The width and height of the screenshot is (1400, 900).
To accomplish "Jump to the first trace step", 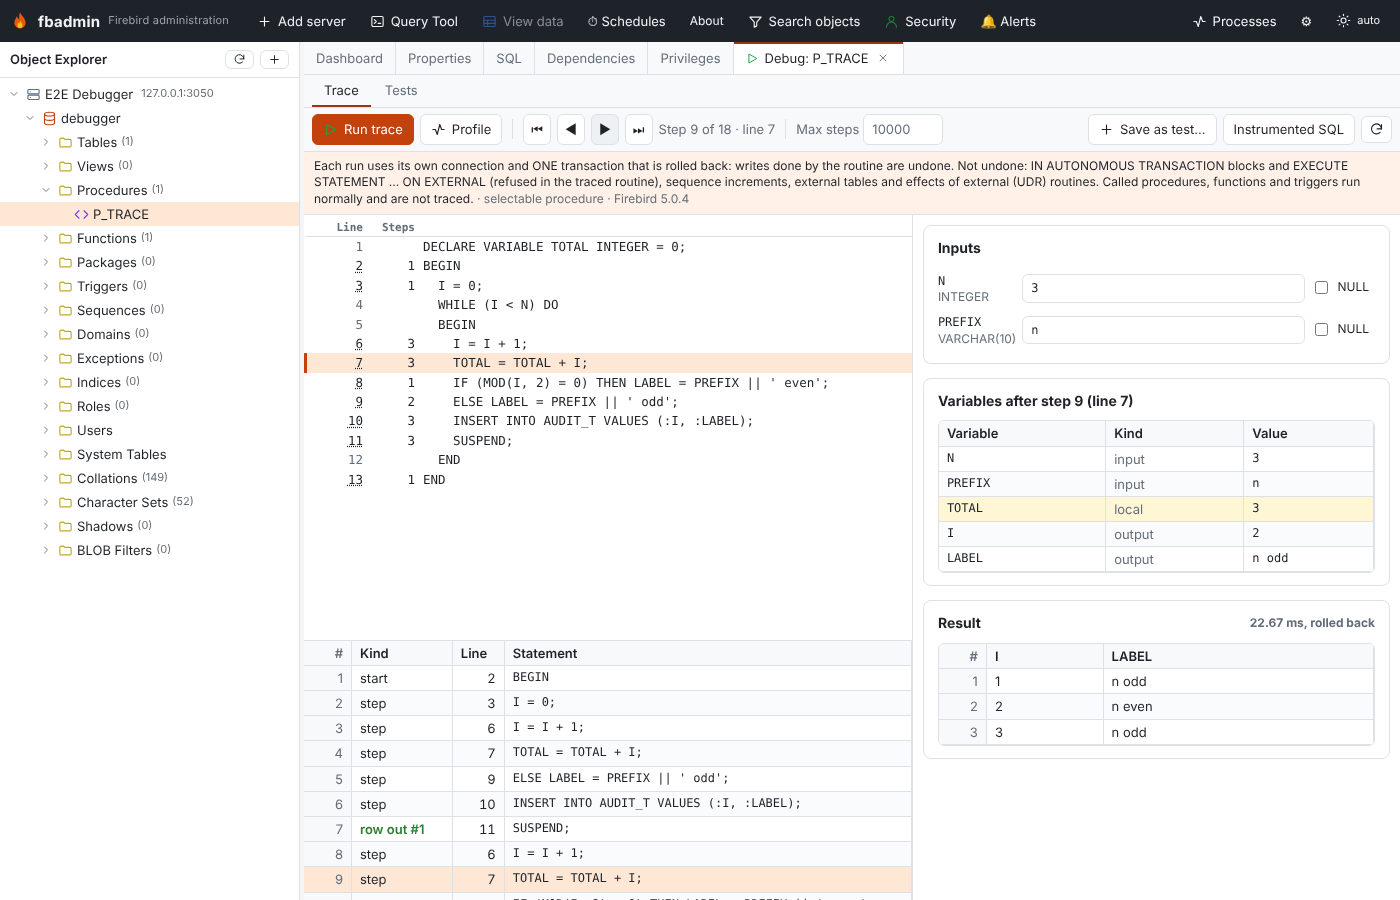I will tap(537, 129).
